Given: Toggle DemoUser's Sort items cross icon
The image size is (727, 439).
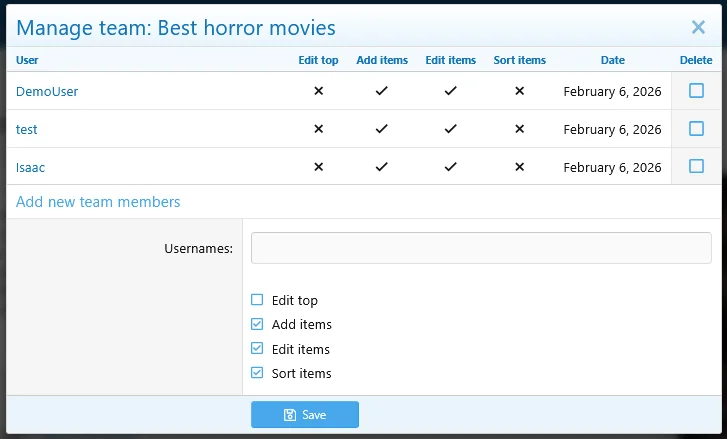Looking at the screenshot, I should [x=519, y=91].
